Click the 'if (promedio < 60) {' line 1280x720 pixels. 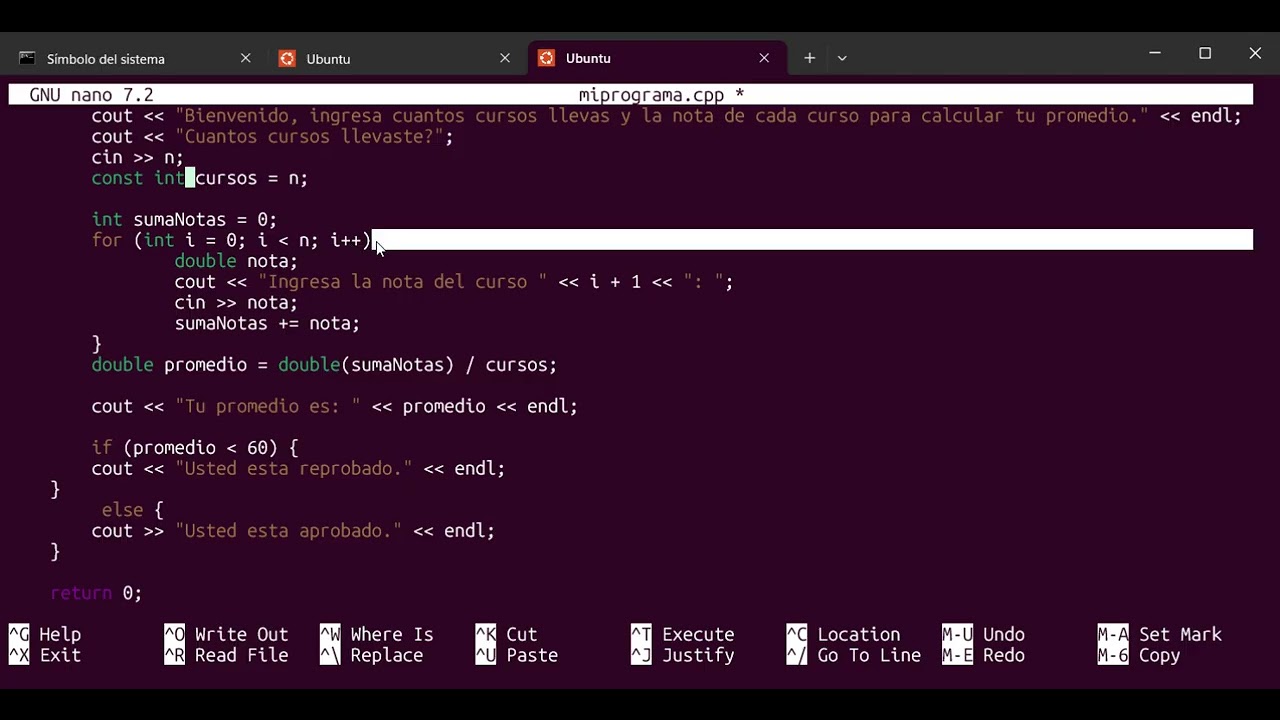[195, 448]
